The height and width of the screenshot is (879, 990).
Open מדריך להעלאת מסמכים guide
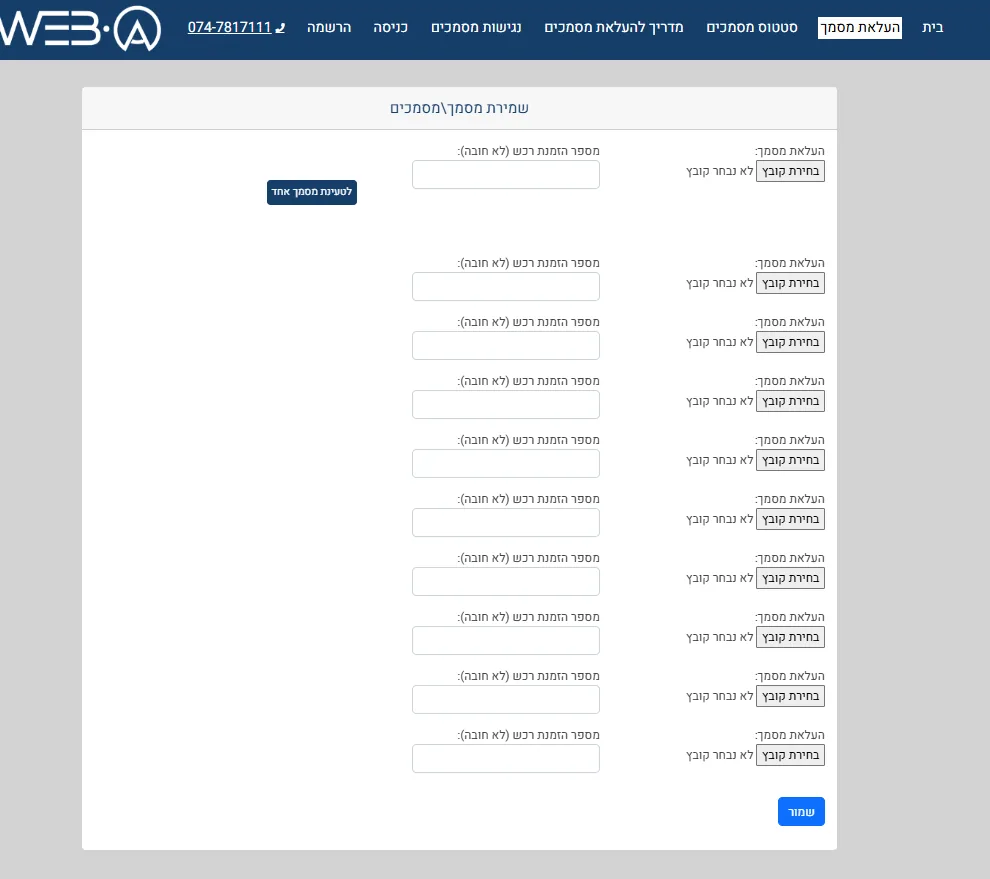pos(614,27)
